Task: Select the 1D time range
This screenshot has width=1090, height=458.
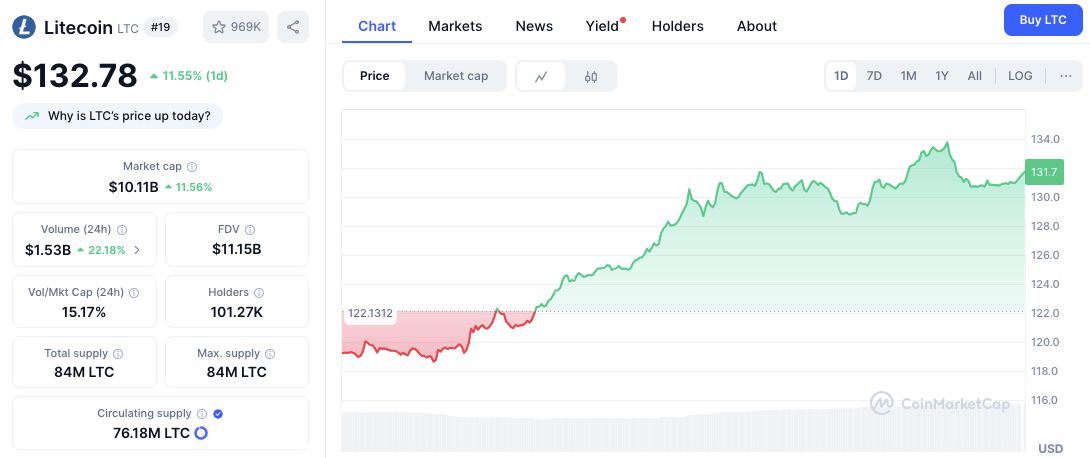Action: pos(841,76)
